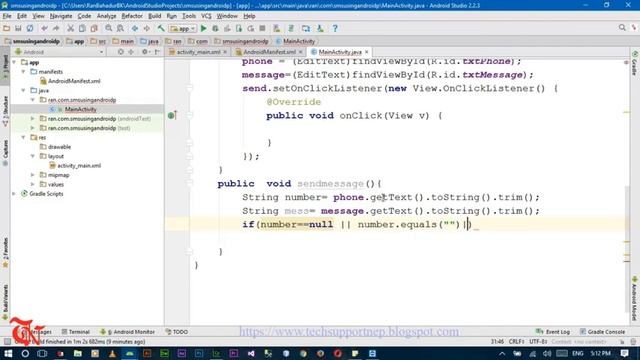Click the Windows clock showing 5:12 PM
This screenshot has width=640, height=360.
tap(600, 353)
